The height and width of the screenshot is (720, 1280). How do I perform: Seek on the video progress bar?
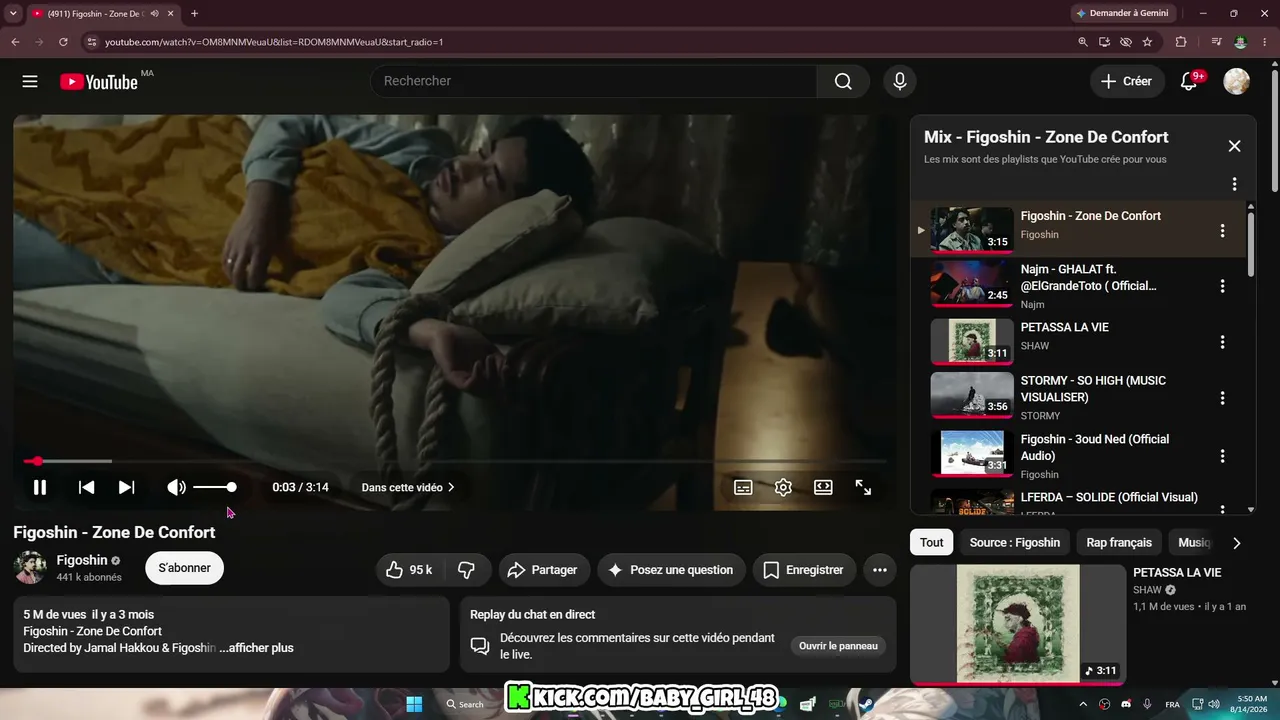point(456,461)
